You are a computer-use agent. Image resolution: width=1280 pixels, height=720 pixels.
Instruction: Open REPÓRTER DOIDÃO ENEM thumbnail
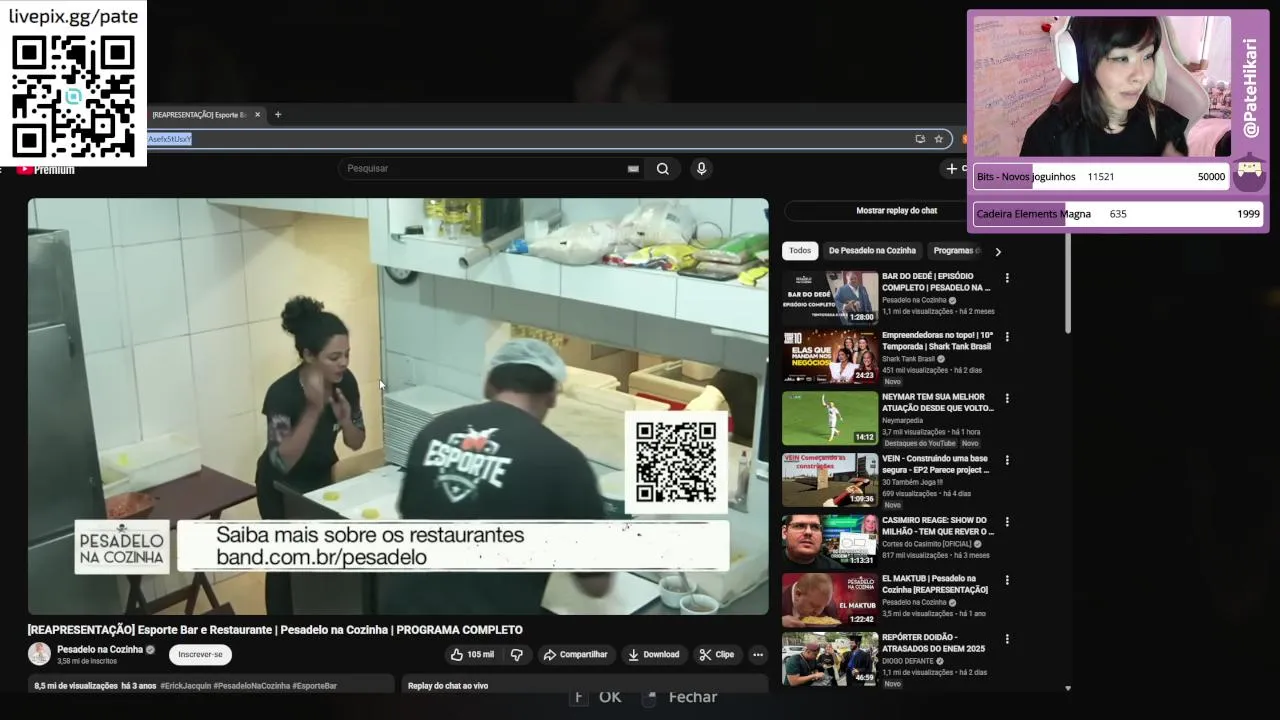click(x=830, y=659)
